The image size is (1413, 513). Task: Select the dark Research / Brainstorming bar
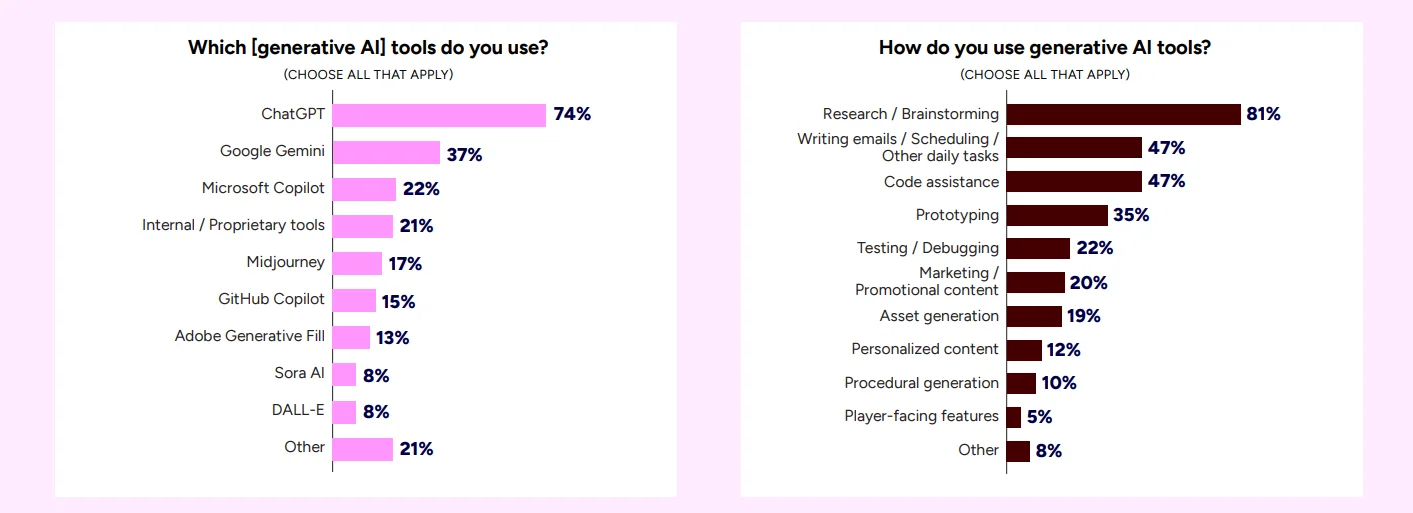1123,114
